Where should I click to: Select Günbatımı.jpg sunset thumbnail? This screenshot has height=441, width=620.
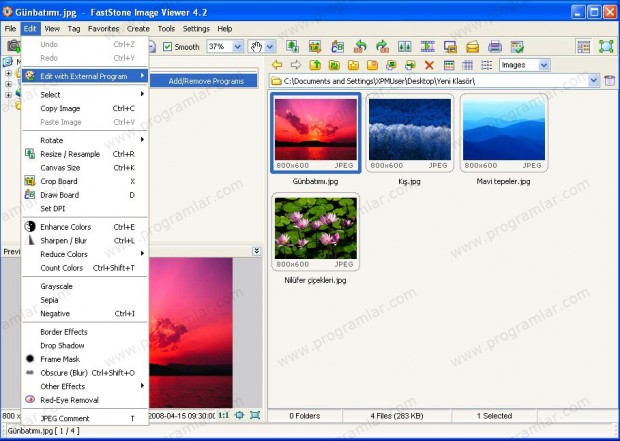click(x=316, y=133)
